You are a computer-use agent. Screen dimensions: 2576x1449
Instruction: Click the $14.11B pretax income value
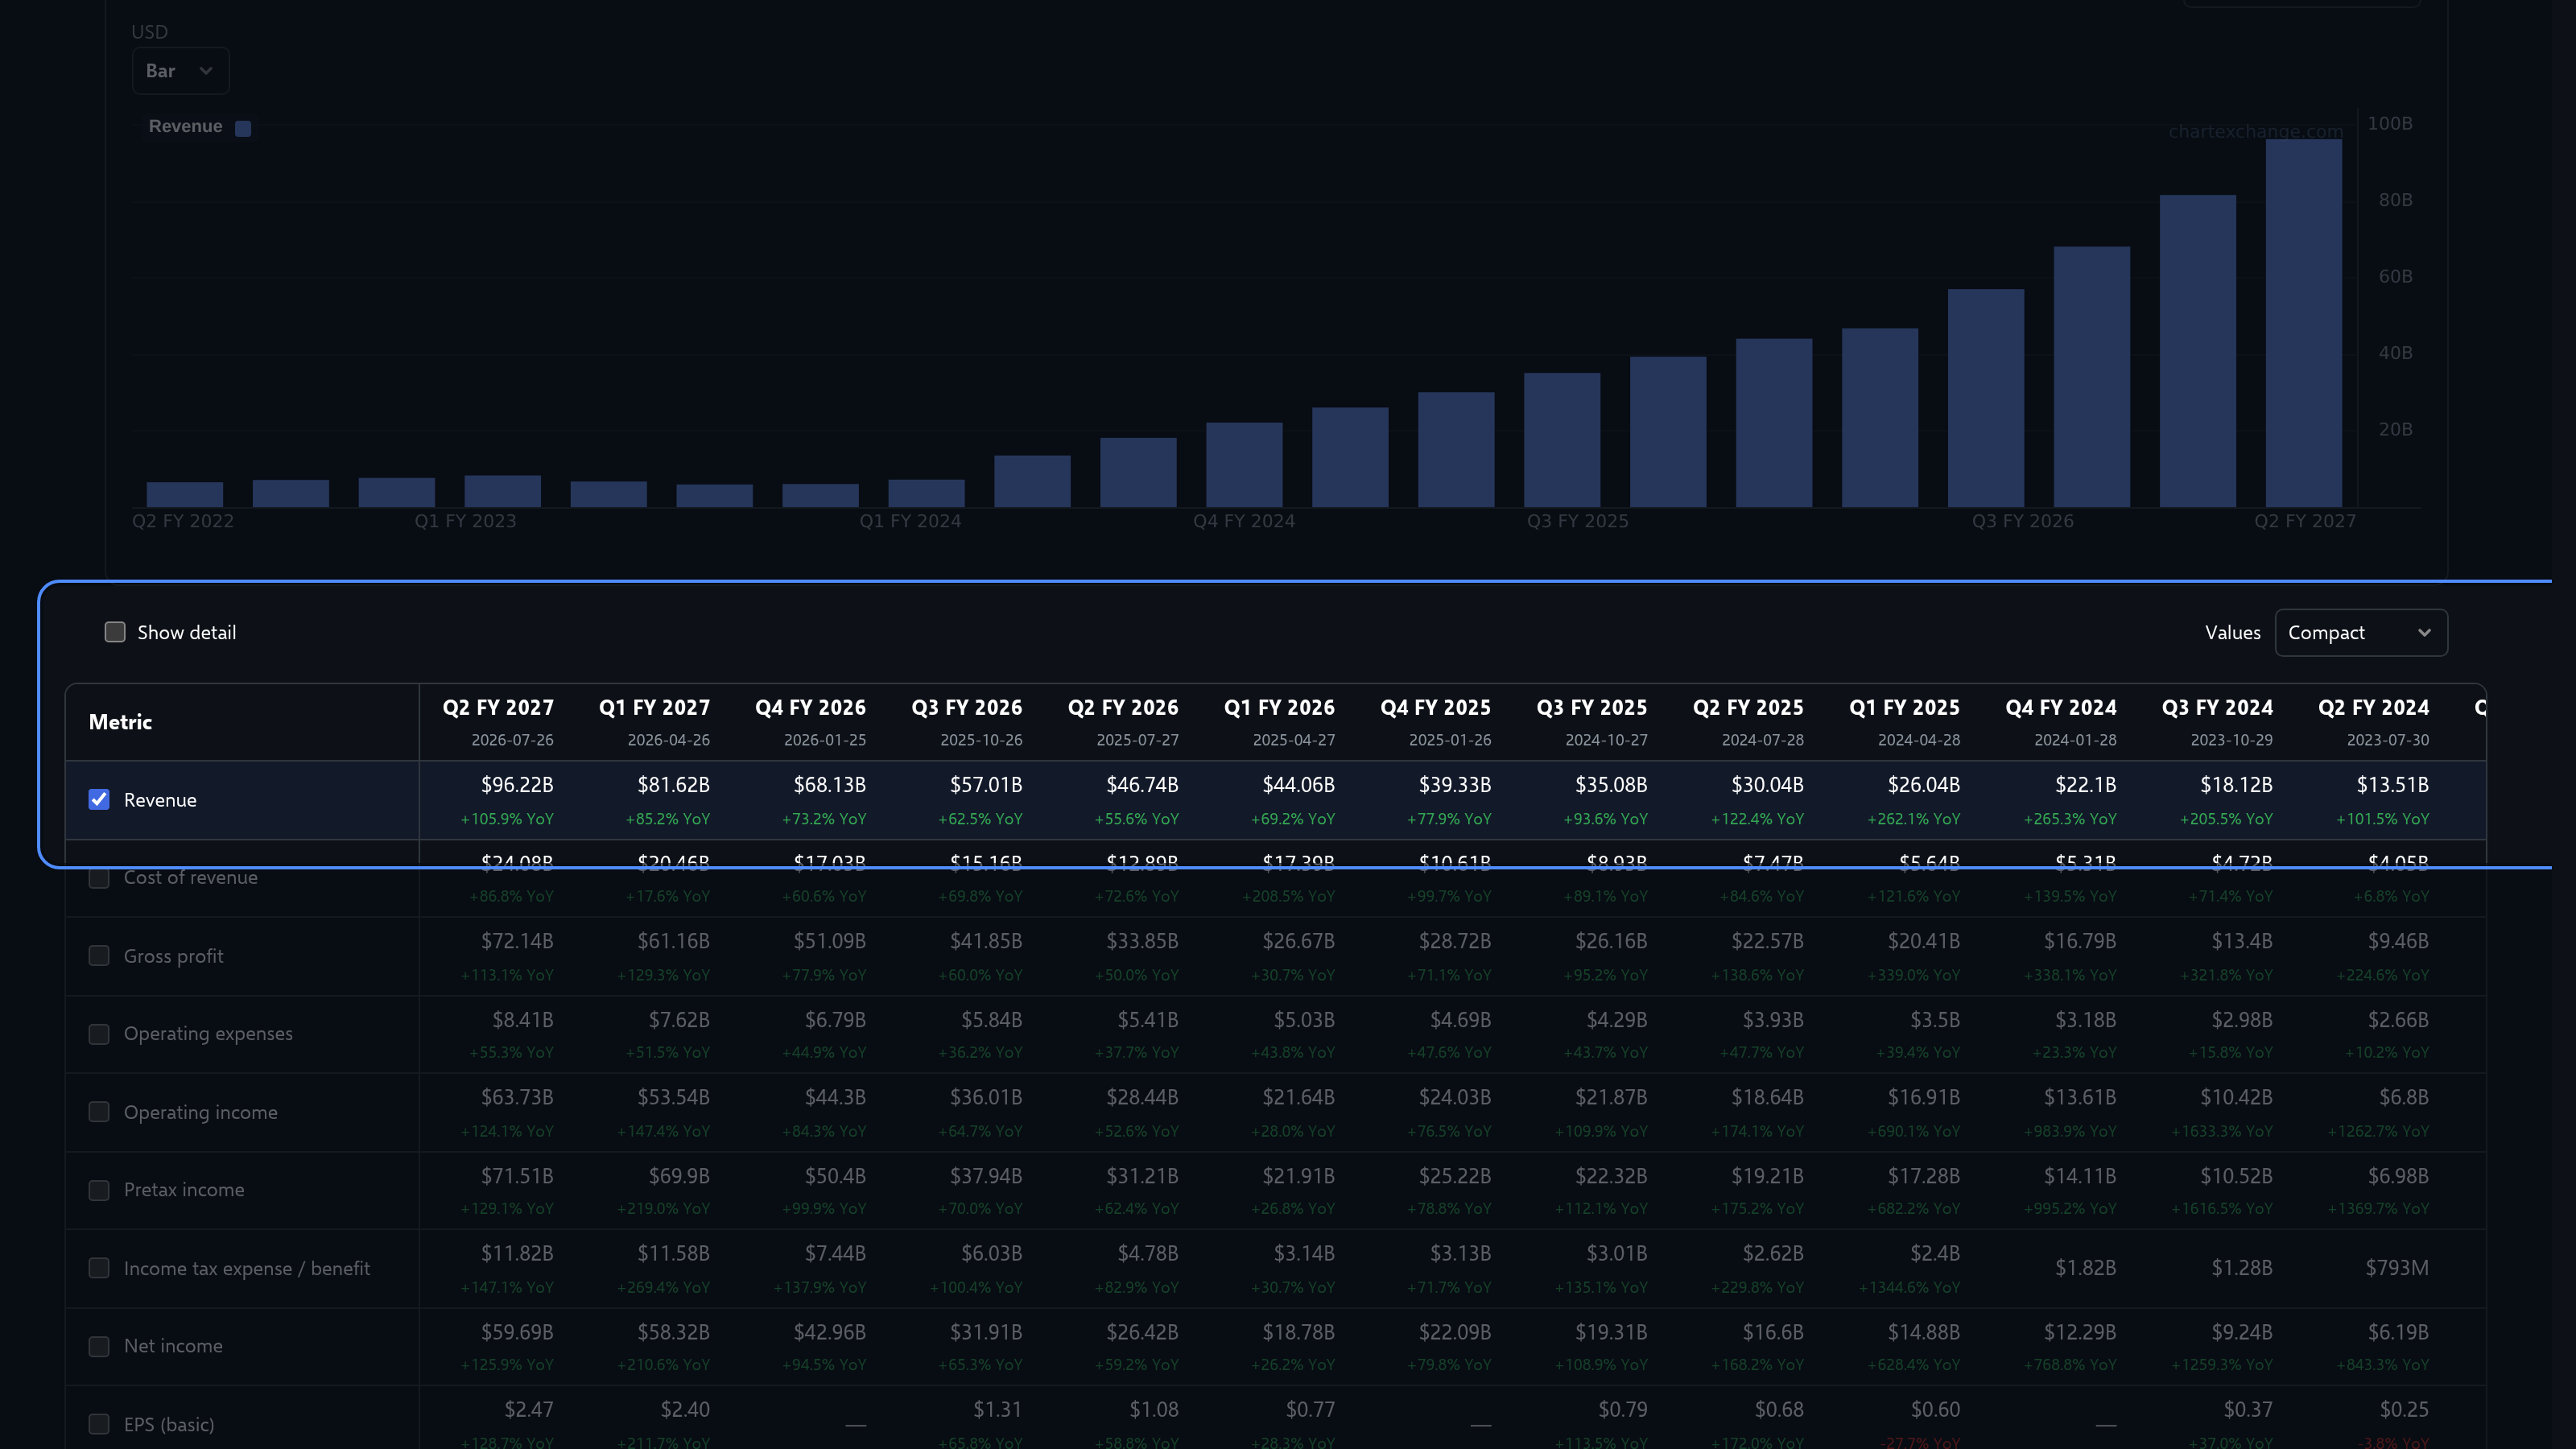click(2080, 1176)
